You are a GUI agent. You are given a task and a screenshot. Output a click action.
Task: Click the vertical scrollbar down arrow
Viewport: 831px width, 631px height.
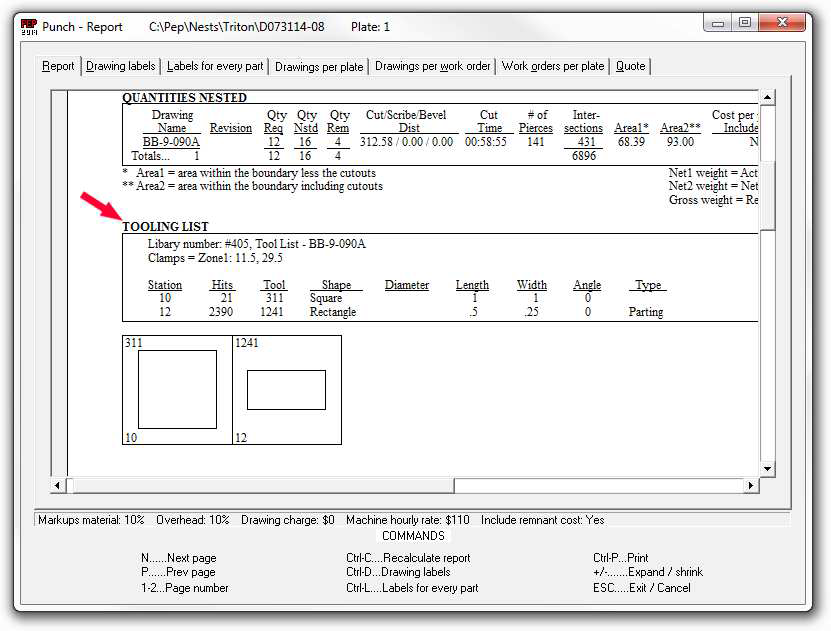pyautogui.click(x=768, y=468)
